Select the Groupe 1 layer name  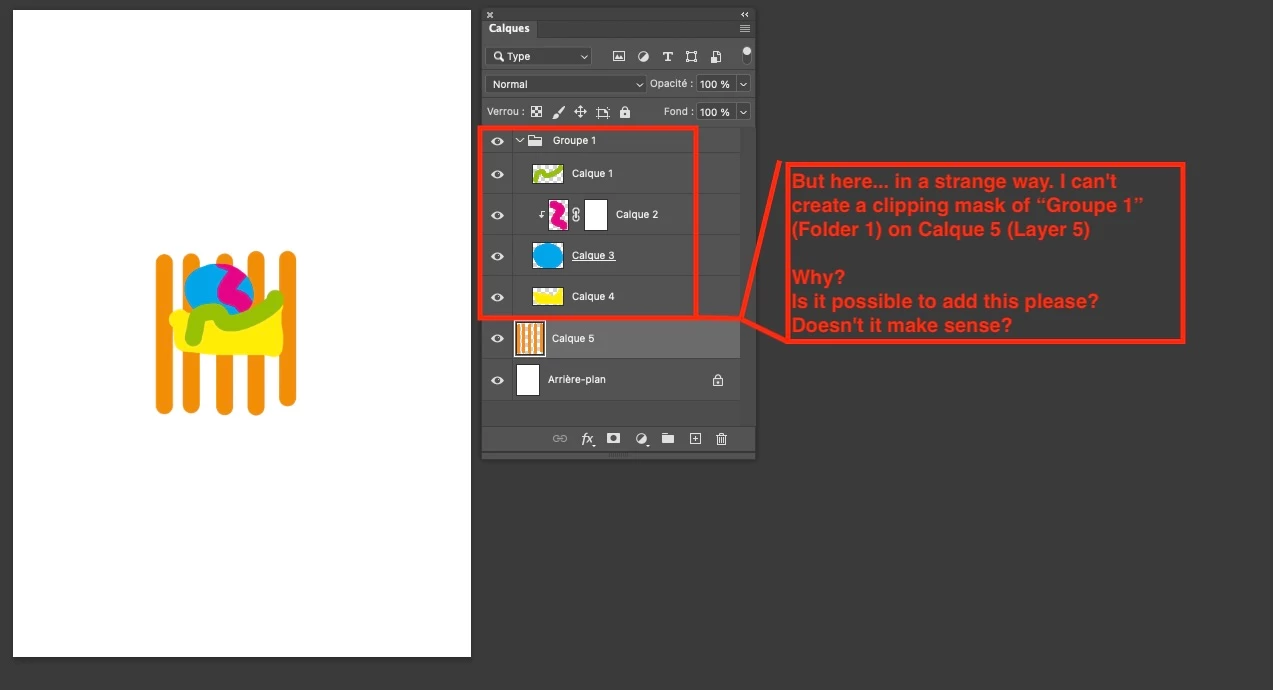(x=574, y=141)
